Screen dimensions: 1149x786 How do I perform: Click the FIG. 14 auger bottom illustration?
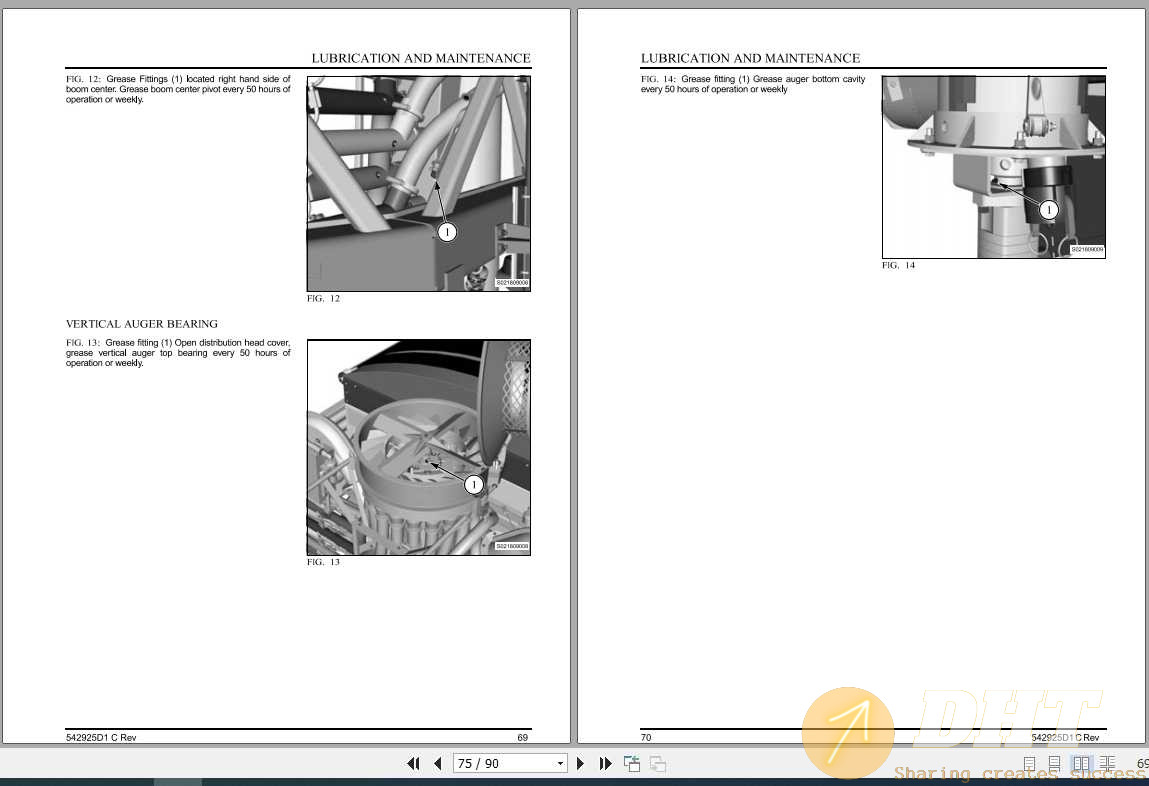click(994, 166)
